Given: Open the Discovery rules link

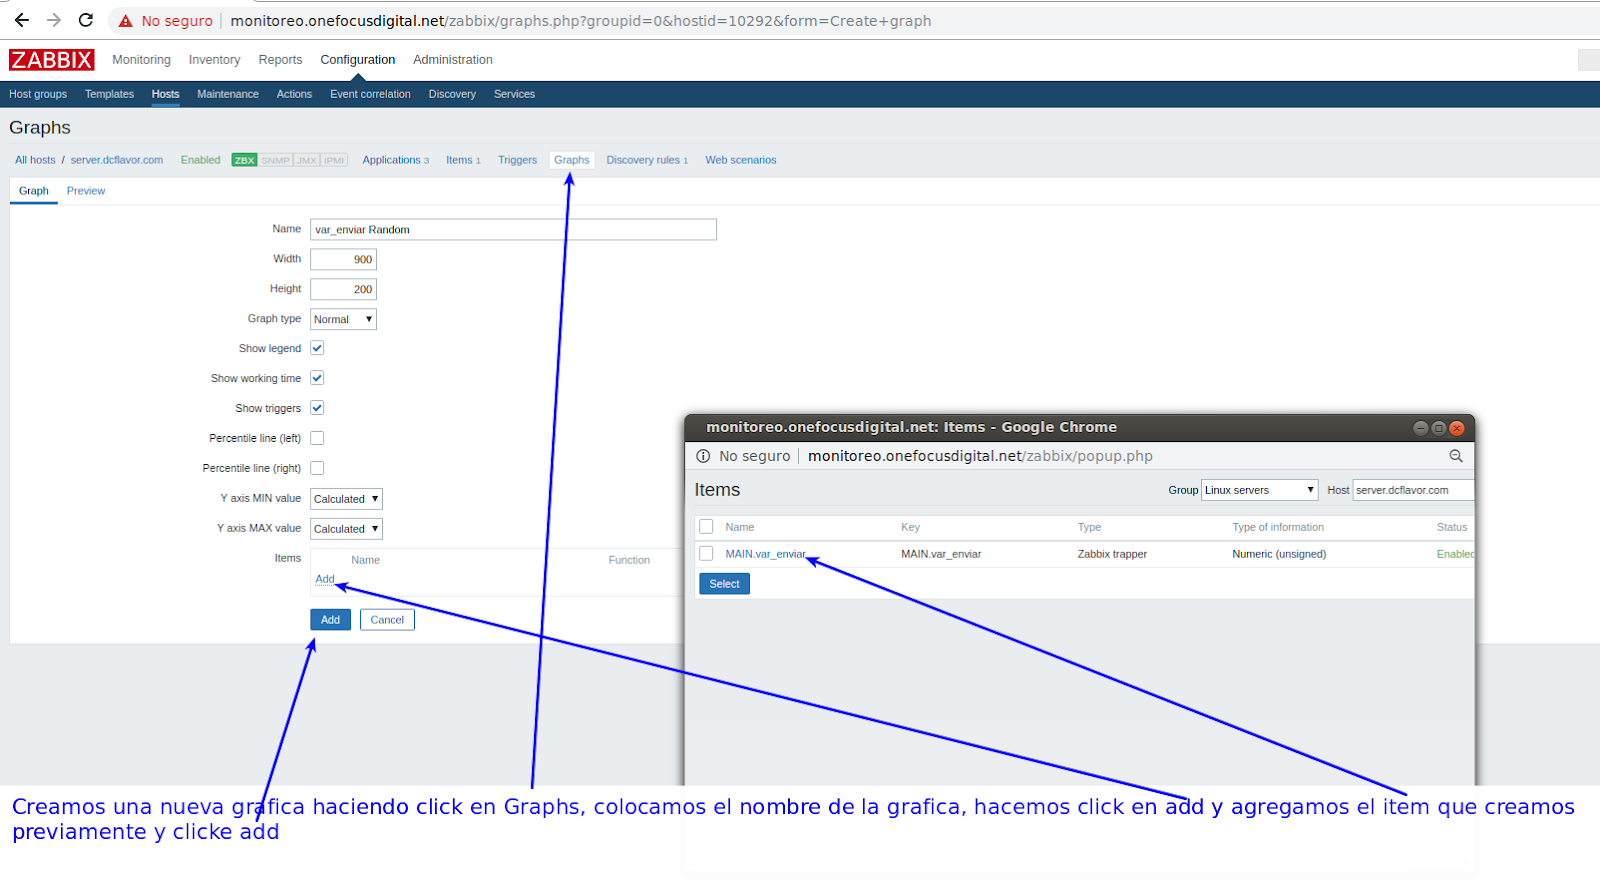Looking at the screenshot, I should [x=643, y=160].
